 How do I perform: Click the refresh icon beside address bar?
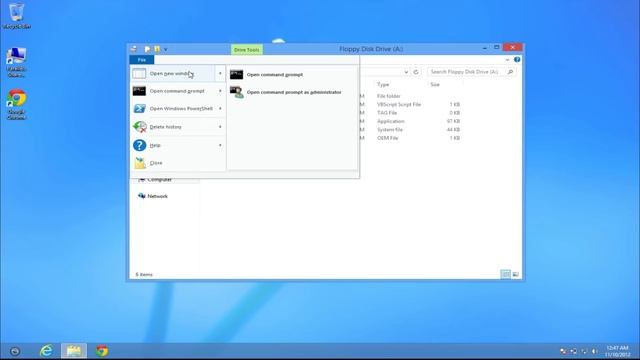coord(416,72)
